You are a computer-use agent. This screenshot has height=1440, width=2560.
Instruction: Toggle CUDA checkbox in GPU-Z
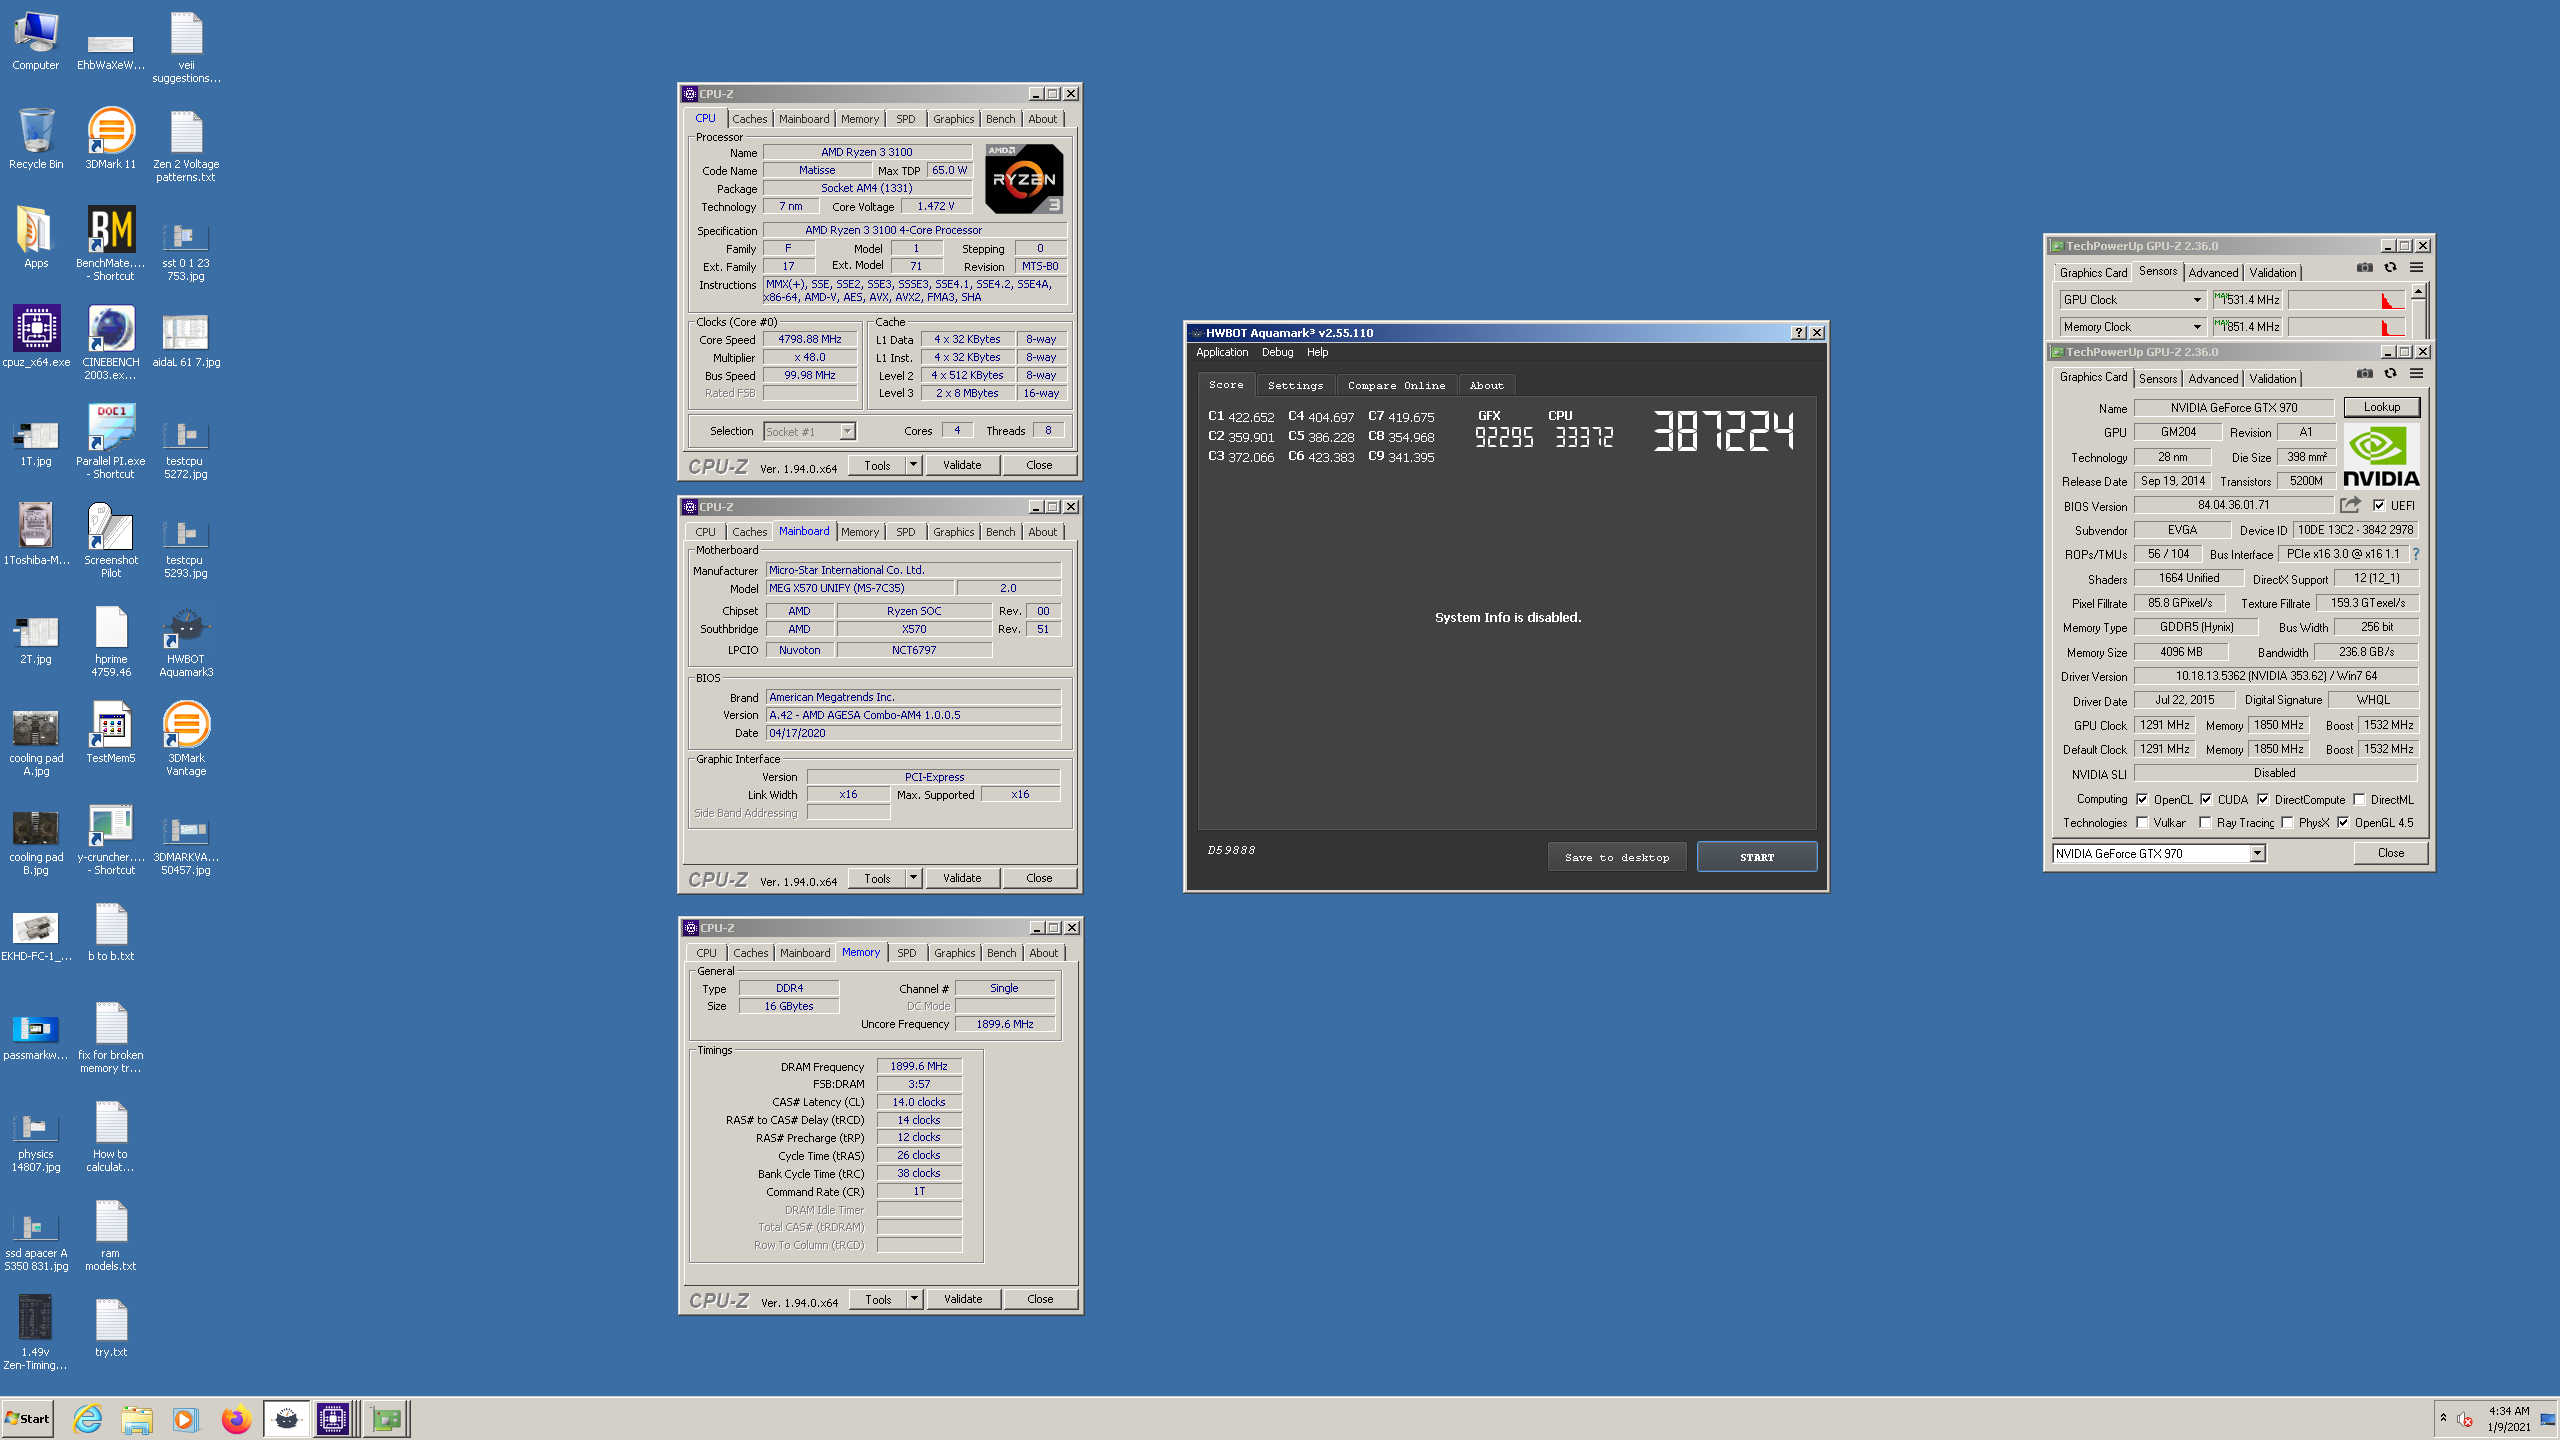pos(2206,799)
